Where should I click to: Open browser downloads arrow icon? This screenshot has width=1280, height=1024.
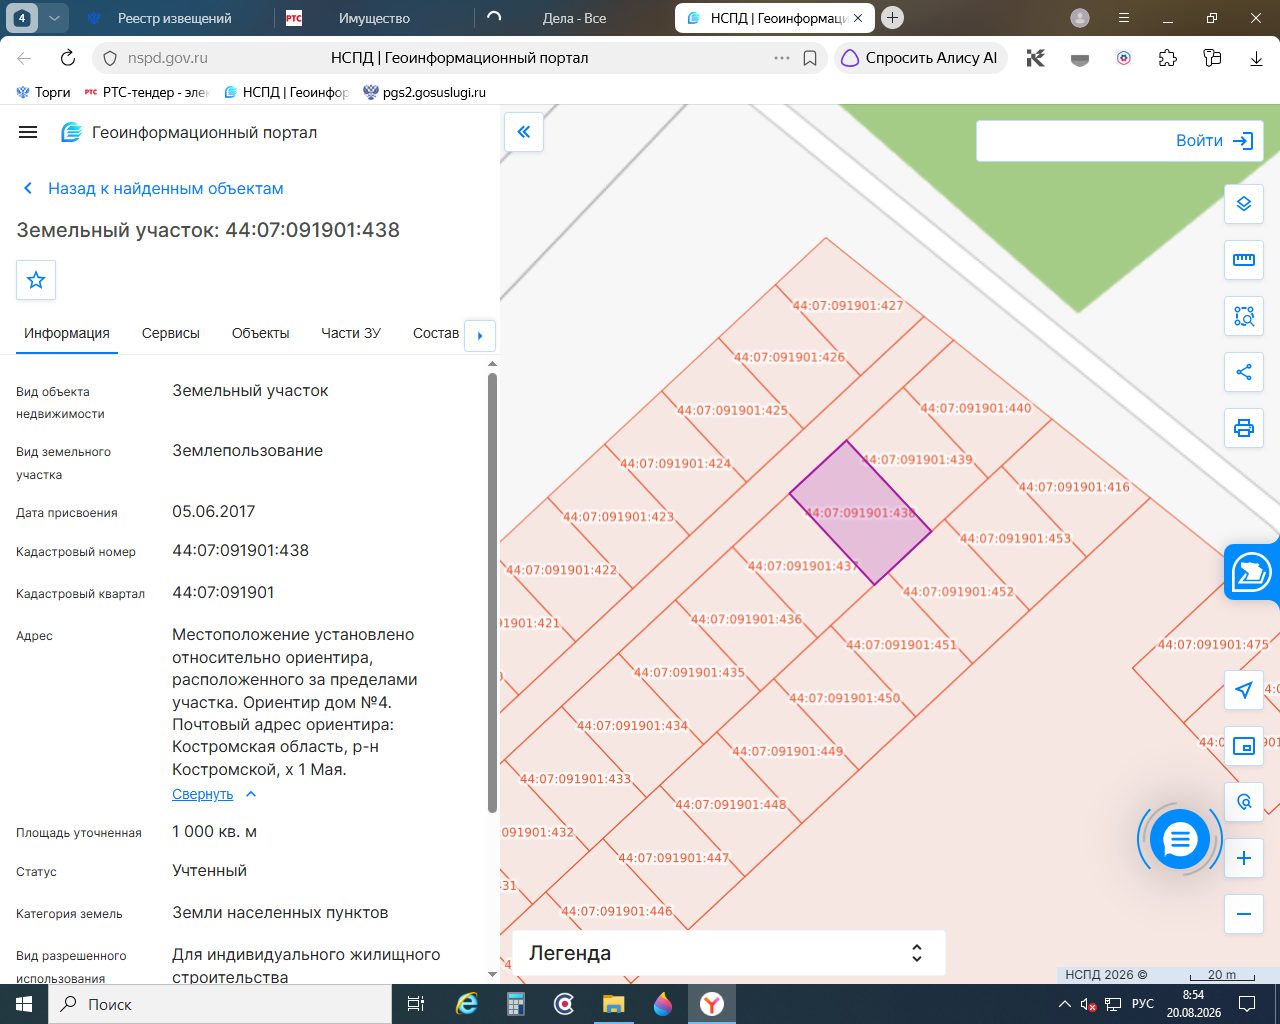(x=1256, y=58)
